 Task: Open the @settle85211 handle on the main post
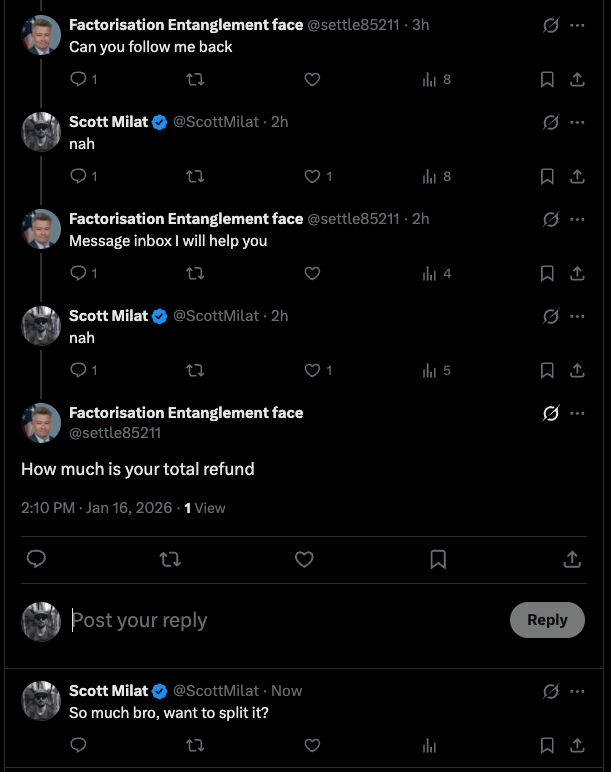[x=115, y=433]
